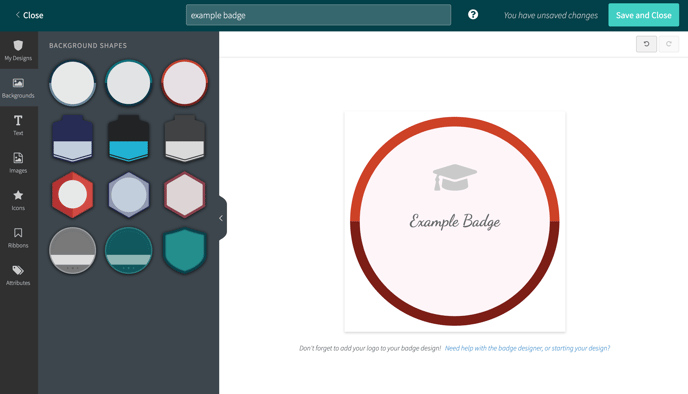Image resolution: width=688 pixels, height=394 pixels.
Task: Select the Example Badge text on canvas
Action: click(455, 221)
